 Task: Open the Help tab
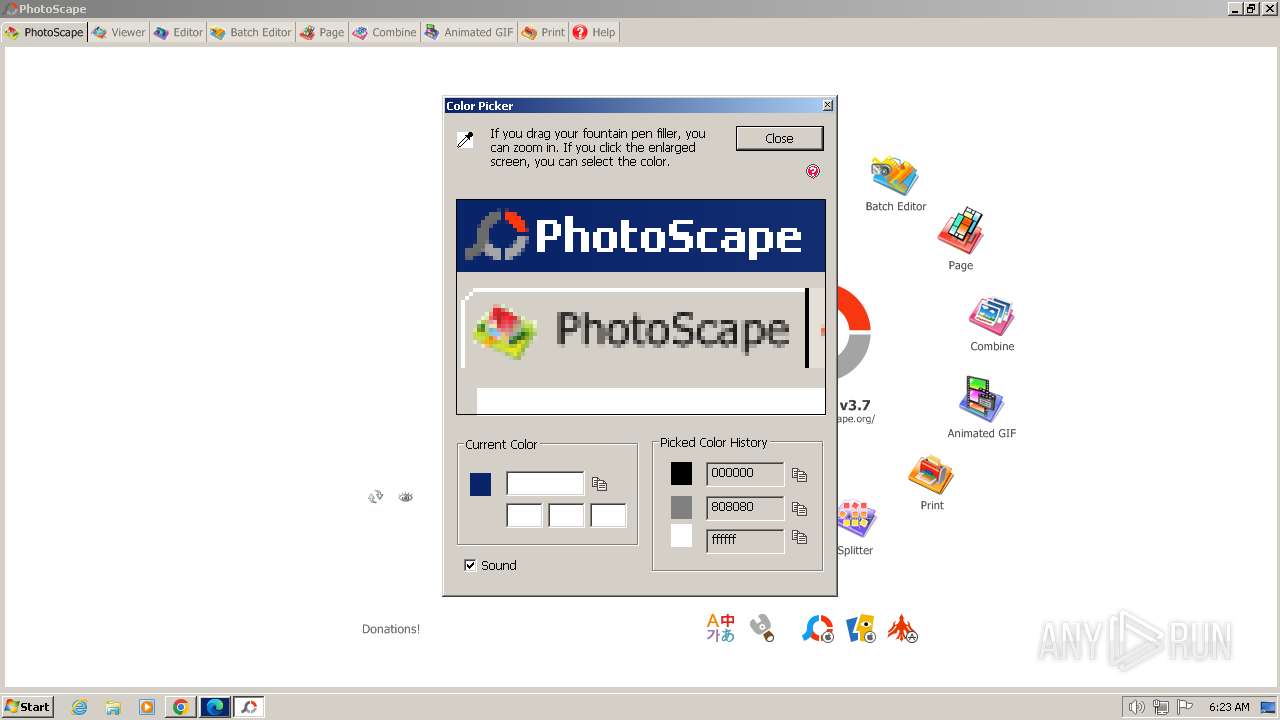pyautogui.click(x=594, y=32)
